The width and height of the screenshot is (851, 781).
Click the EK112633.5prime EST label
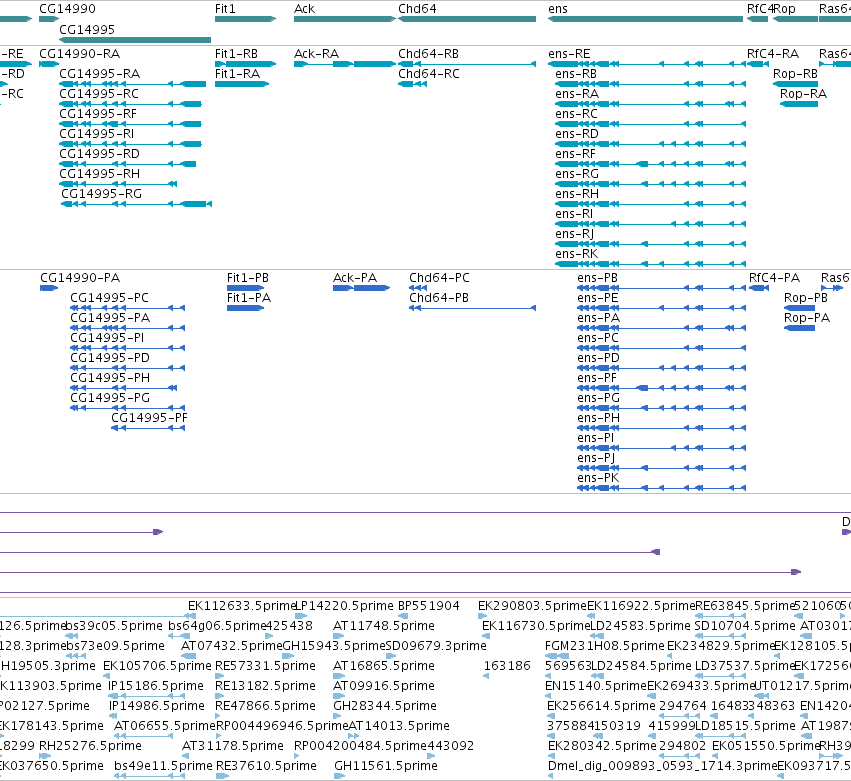pos(242,606)
